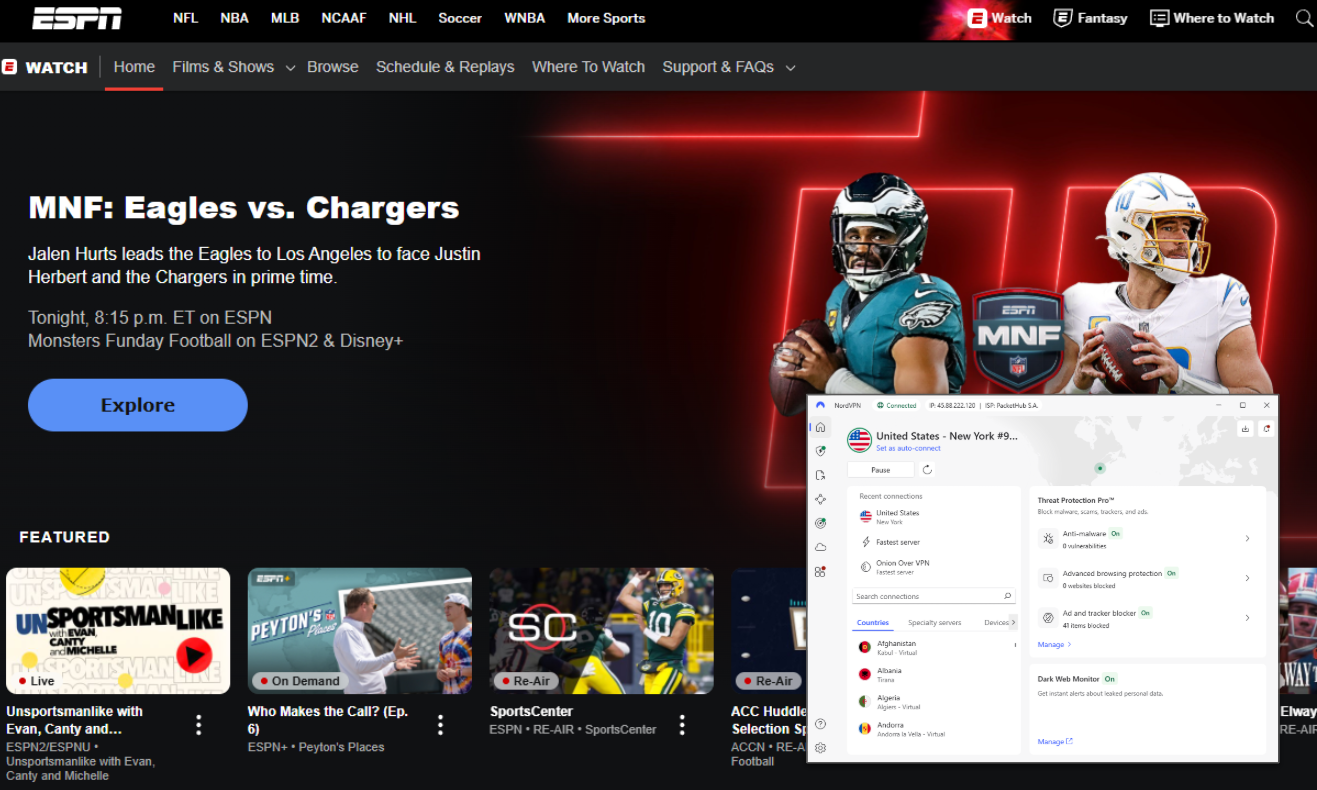Click the download icon in NordVPN window
The image size is (1317, 790).
point(1244,428)
